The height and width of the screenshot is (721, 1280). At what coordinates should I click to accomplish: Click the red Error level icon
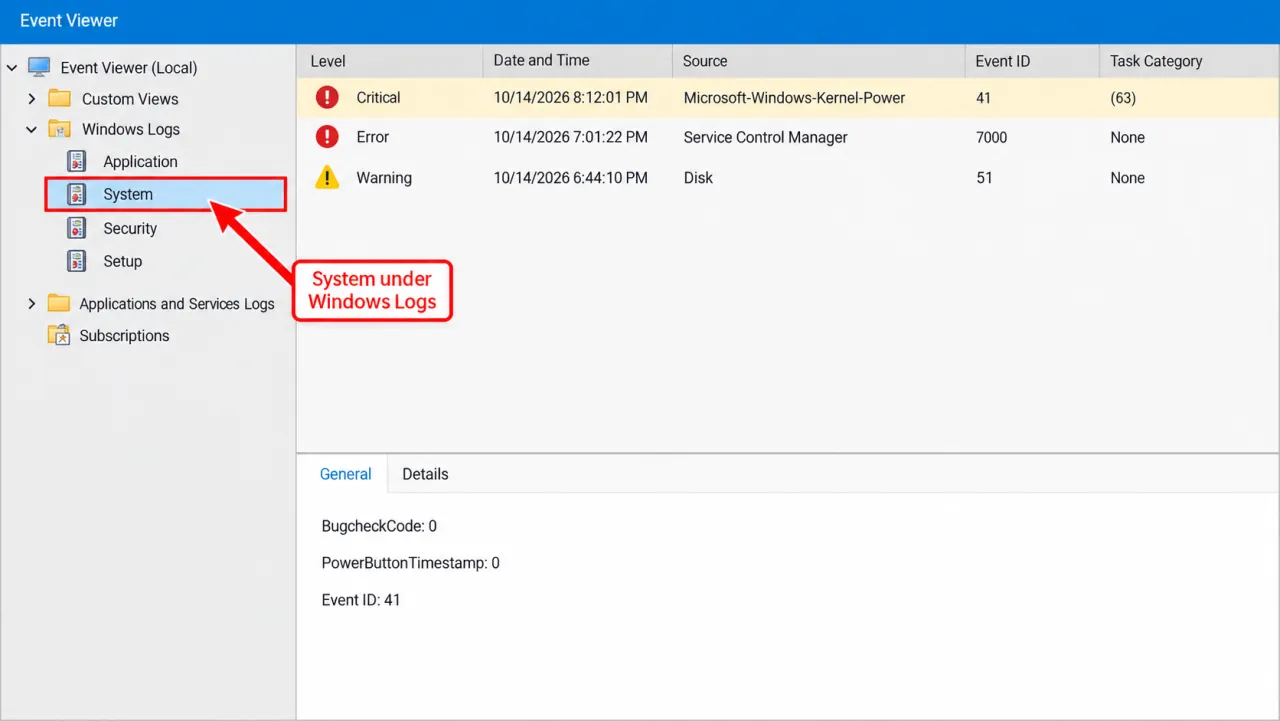[x=327, y=137]
